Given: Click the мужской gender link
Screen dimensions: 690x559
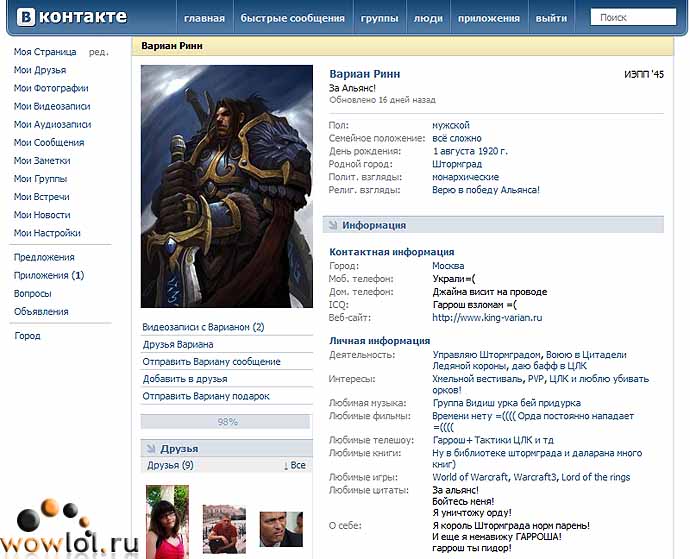Looking at the screenshot, I should pos(451,125).
